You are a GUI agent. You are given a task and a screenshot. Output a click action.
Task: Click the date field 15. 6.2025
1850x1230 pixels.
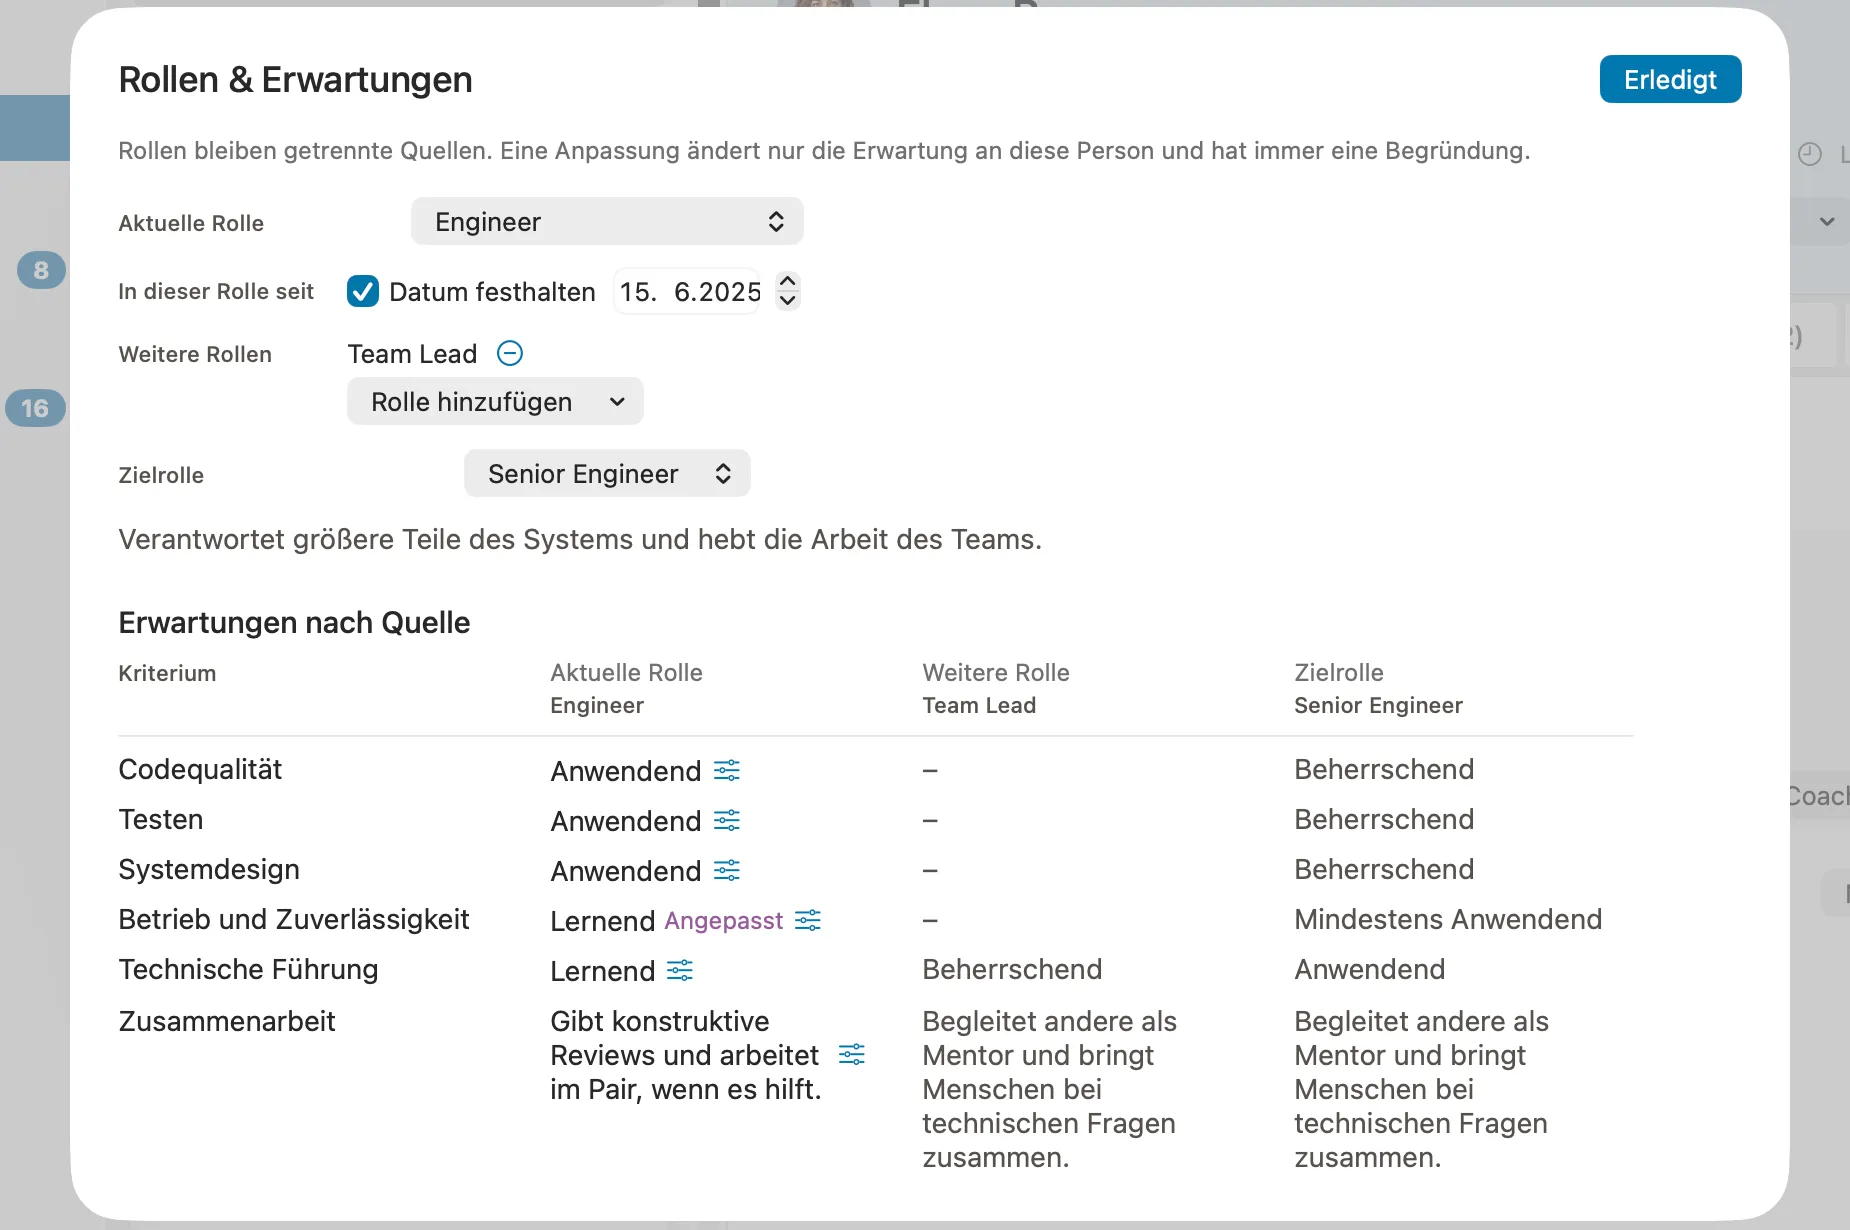[688, 291]
